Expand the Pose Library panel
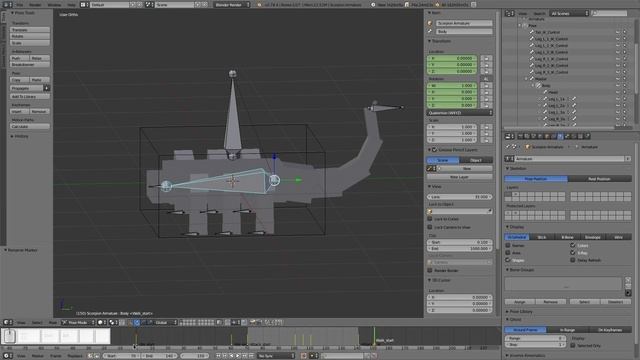640x360 pixels. pos(520,311)
